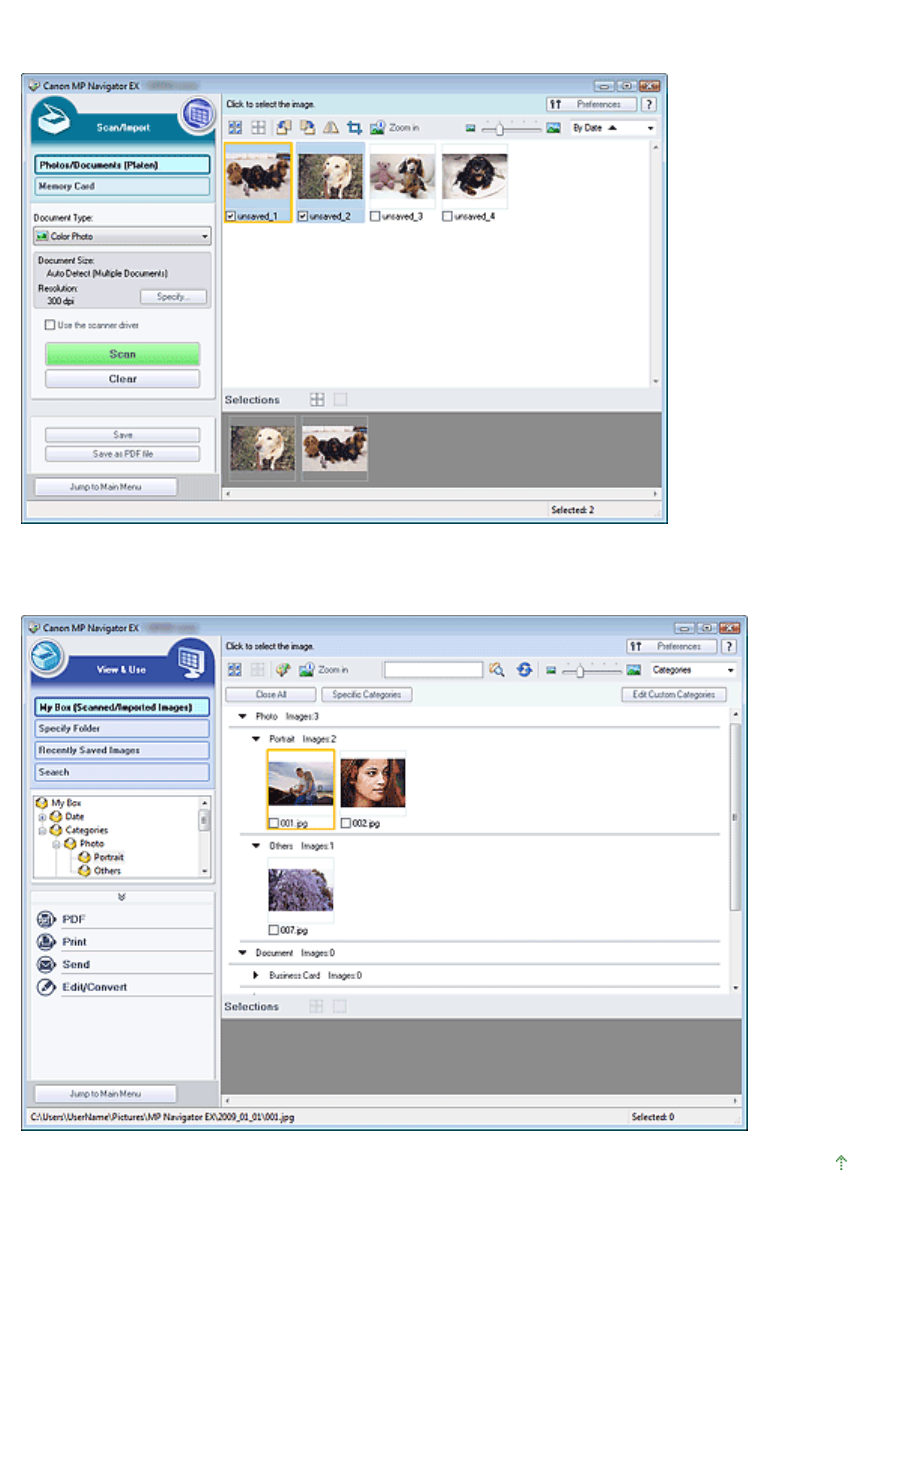Viewport: 900px width, 1470px height.
Task: Click the Specify... resolution button
Action: tap(173, 297)
